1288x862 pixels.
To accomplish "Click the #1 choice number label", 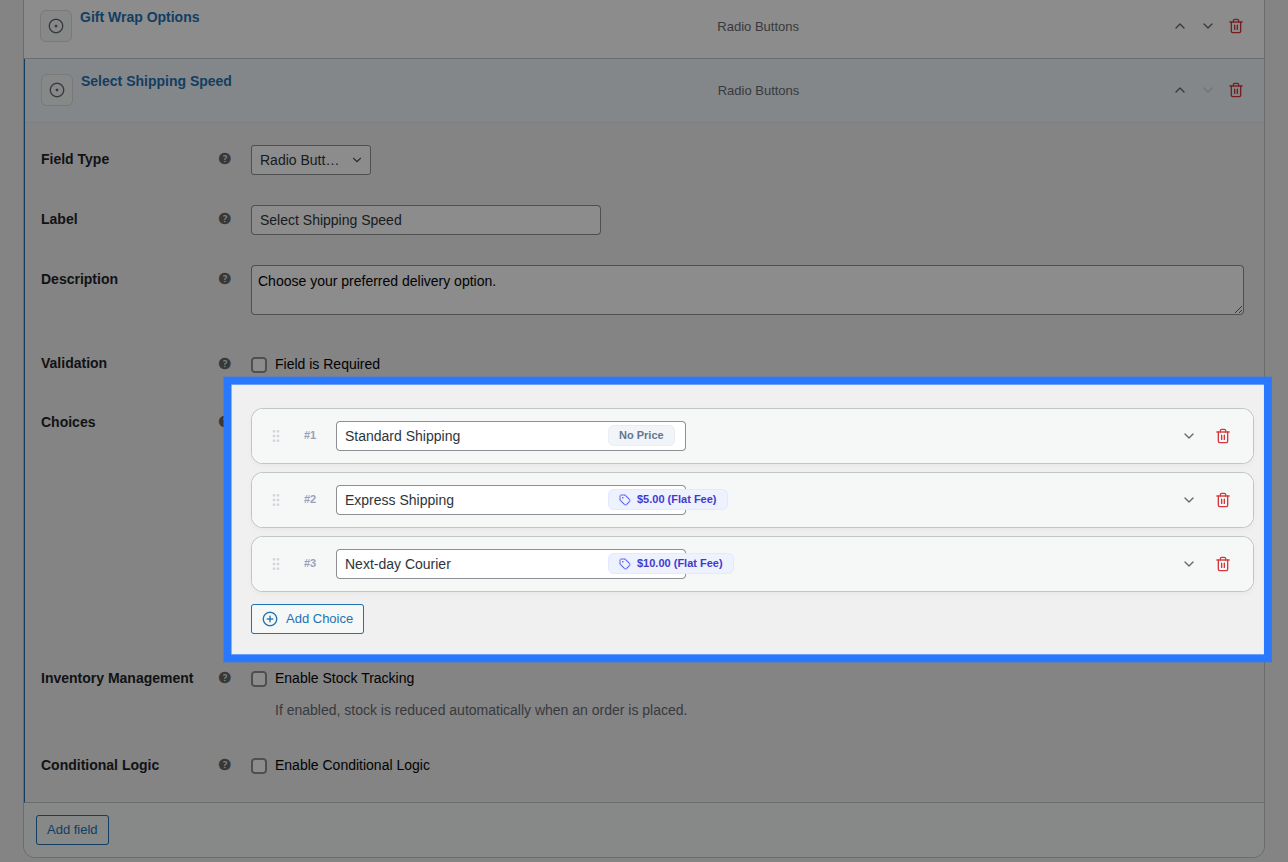I will [310, 435].
